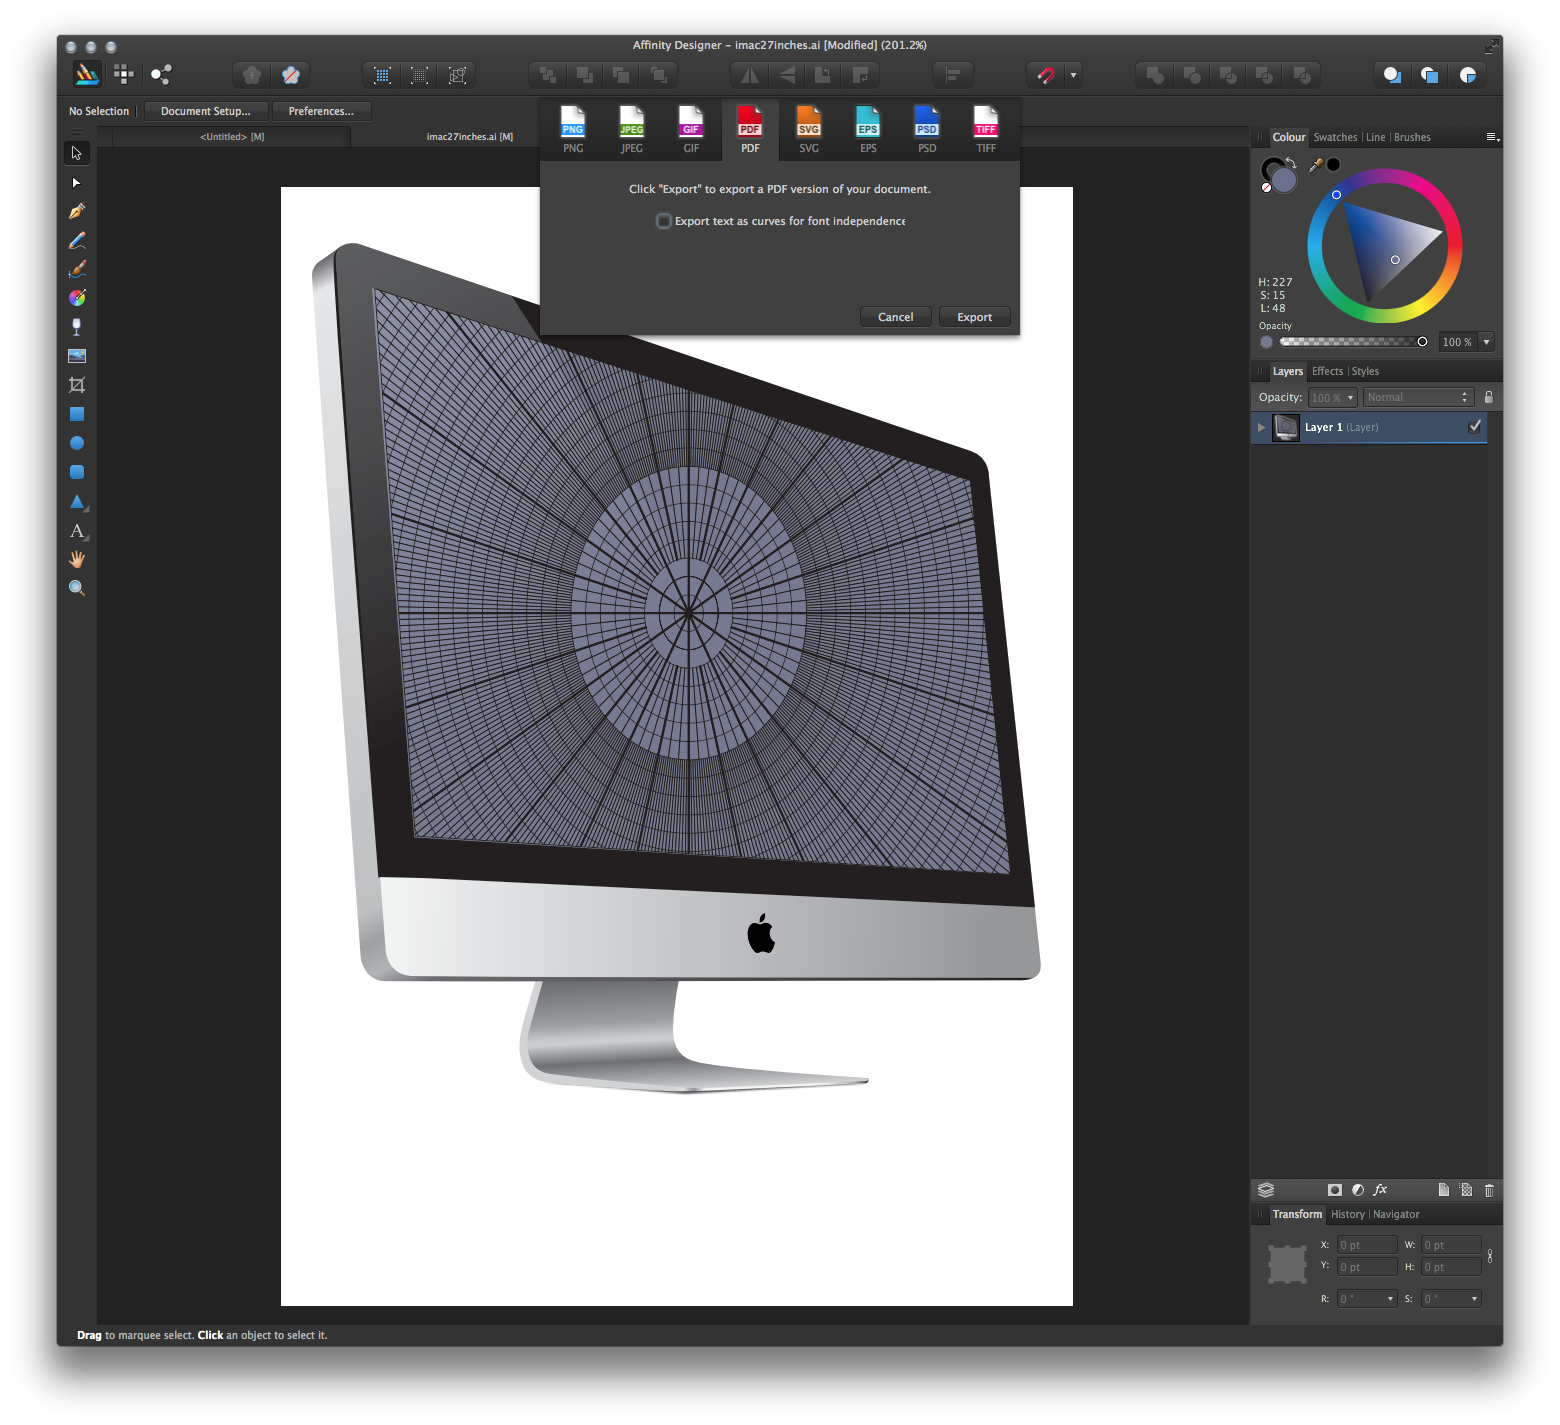Screen dimensions: 1560x1425
Task: Toggle Insert inside selection button
Action: pos(1468,75)
